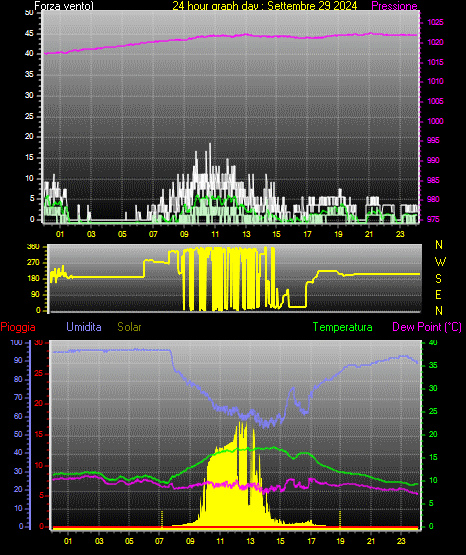Click the W compass direction label

point(440,262)
